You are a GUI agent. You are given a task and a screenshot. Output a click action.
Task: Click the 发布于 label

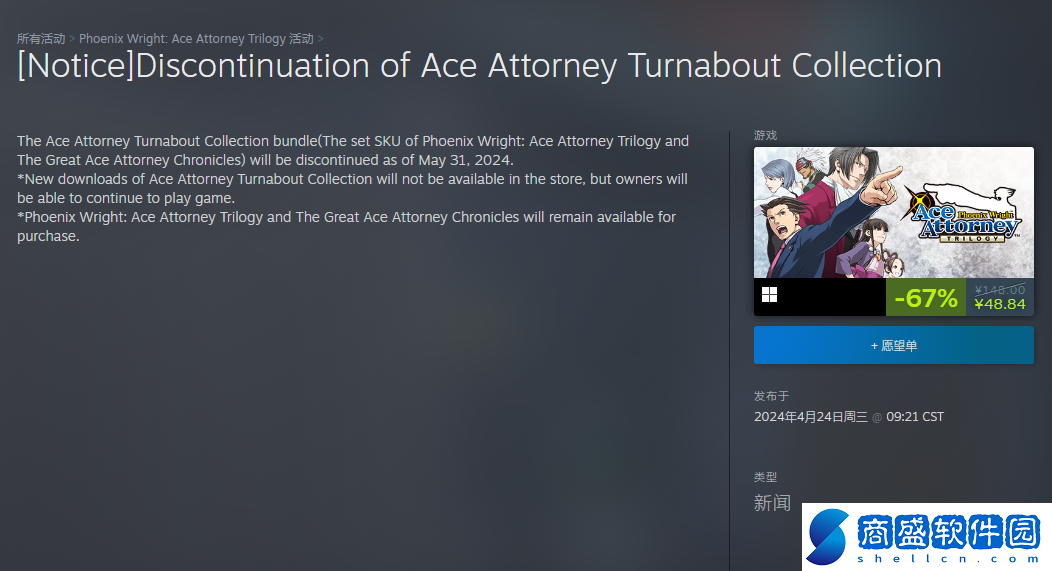pyautogui.click(x=771, y=396)
